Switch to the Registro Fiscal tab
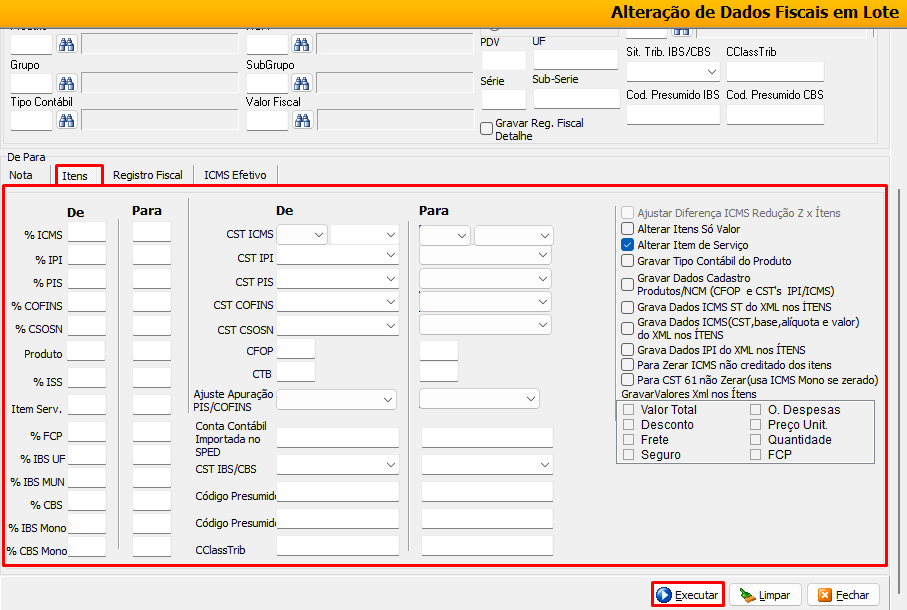 (x=147, y=175)
